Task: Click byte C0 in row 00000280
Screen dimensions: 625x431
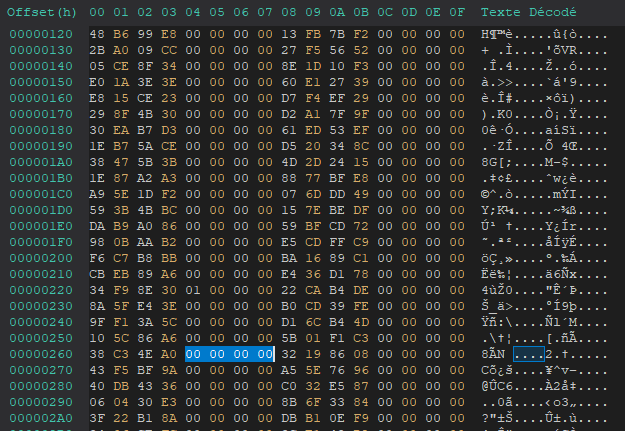Action: (289, 386)
